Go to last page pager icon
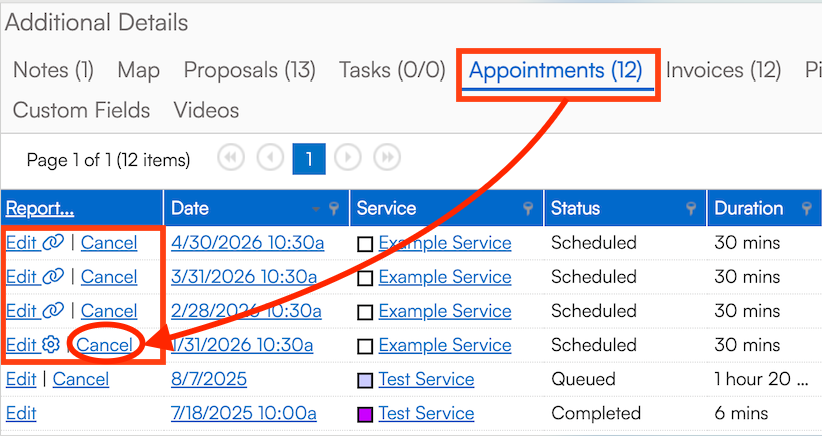822x436 pixels. [387, 158]
